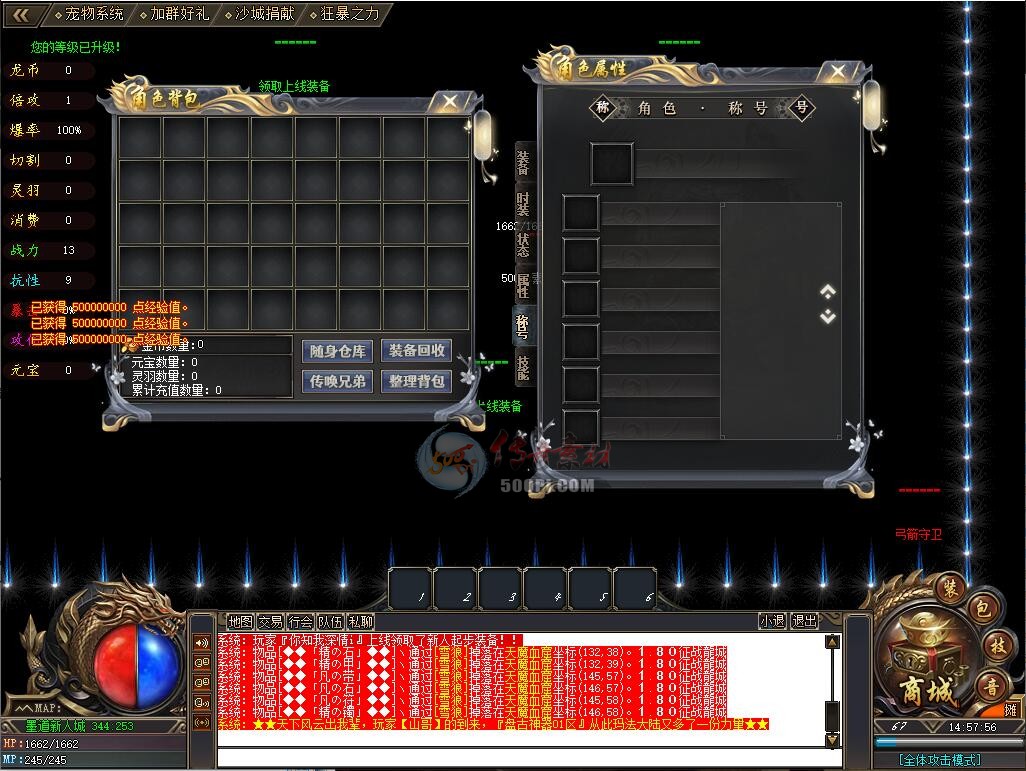The height and width of the screenshot is (771, 1026).
Task: Click the 墨道新人城 344:253 map label
Action: click(x=80, y=726)
